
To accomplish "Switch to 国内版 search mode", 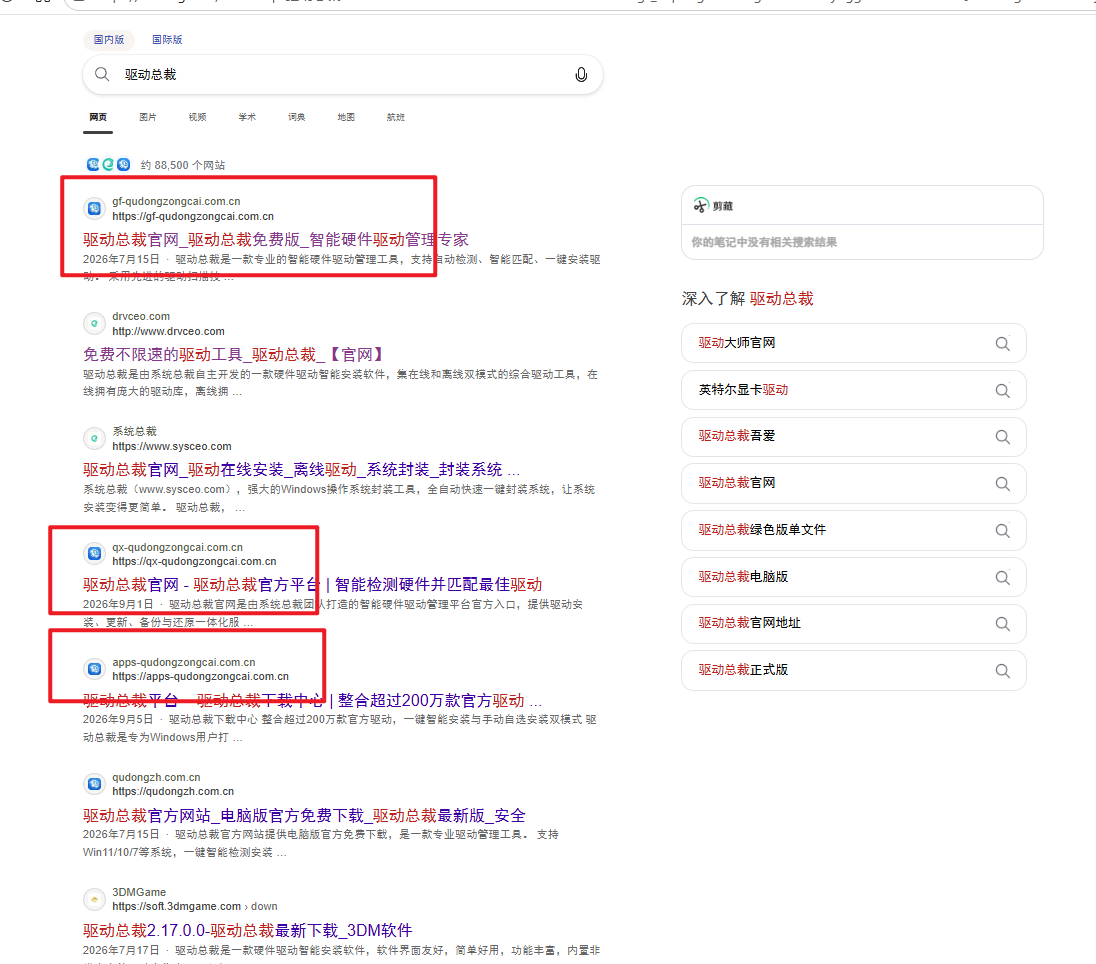I will coord(109,40).
